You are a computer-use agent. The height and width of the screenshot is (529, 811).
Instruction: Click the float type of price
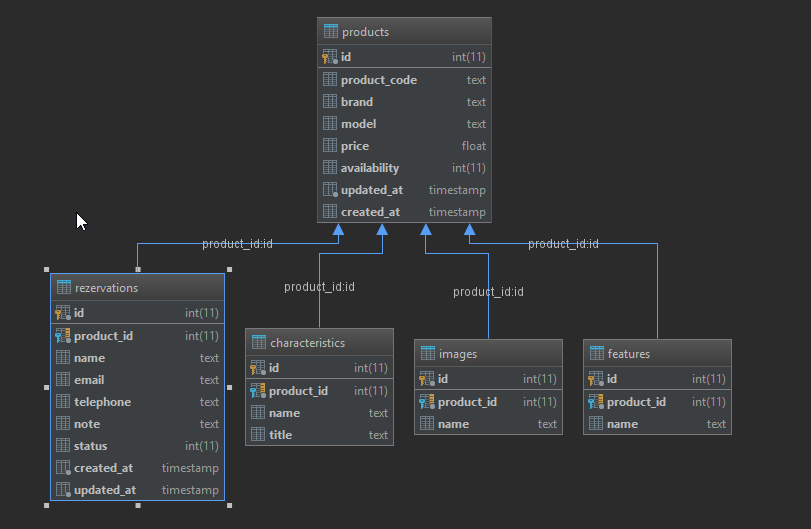(x=474, y=146)
